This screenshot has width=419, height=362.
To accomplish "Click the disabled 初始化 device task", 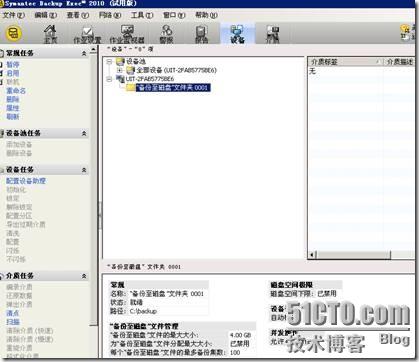I will pos(16,190).
